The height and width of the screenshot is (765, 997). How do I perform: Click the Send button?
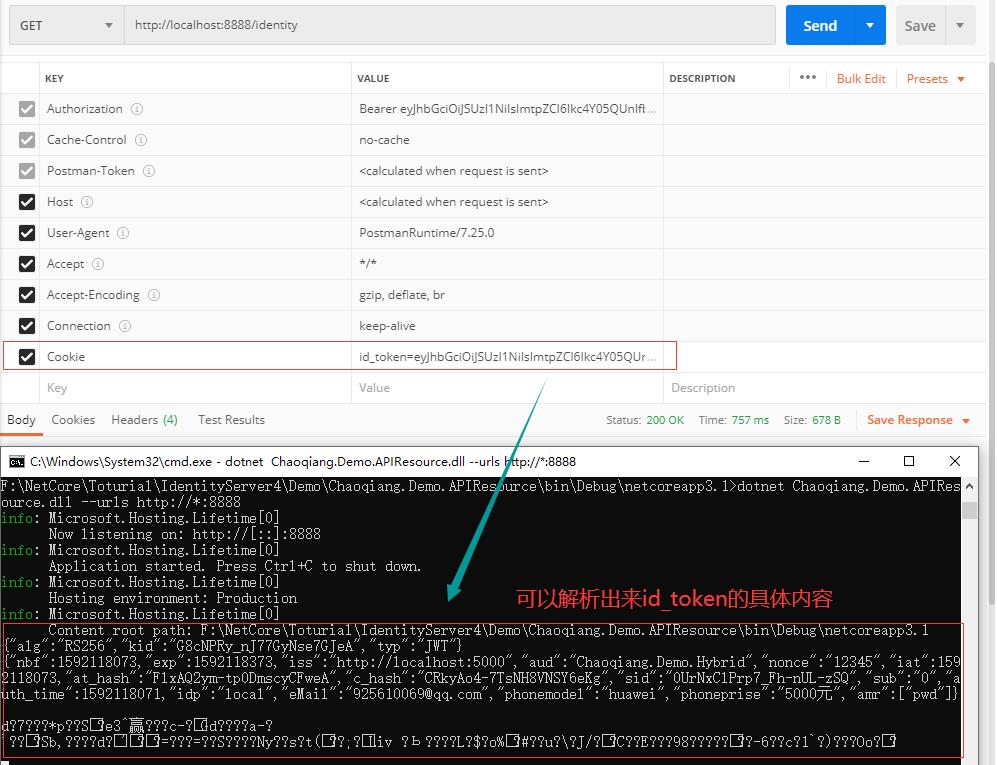tap(819, 24)
